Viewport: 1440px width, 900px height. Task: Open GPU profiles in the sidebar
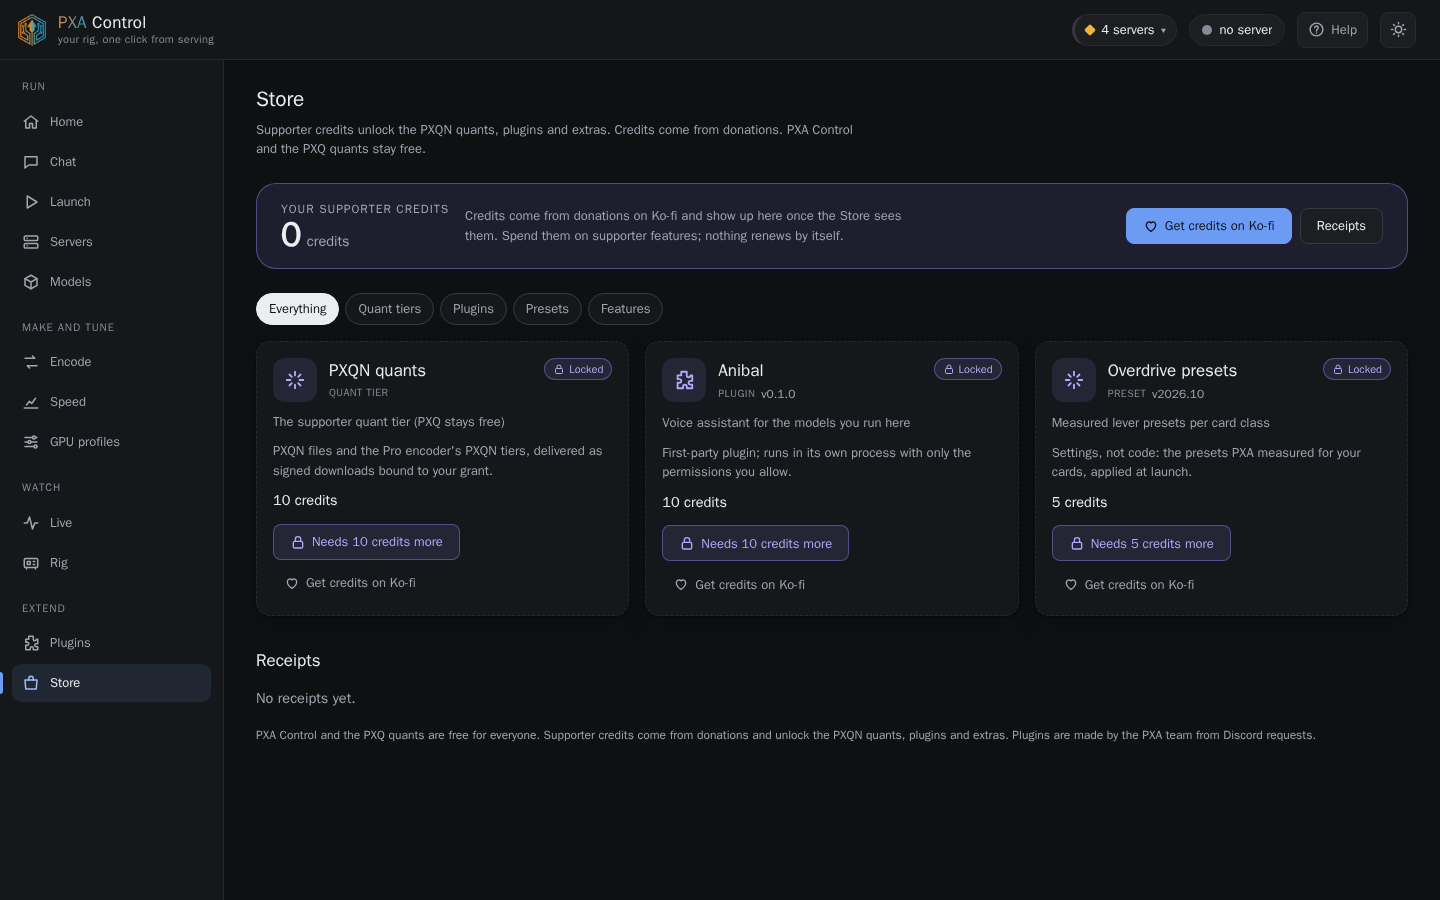click(x=111, y=442)
